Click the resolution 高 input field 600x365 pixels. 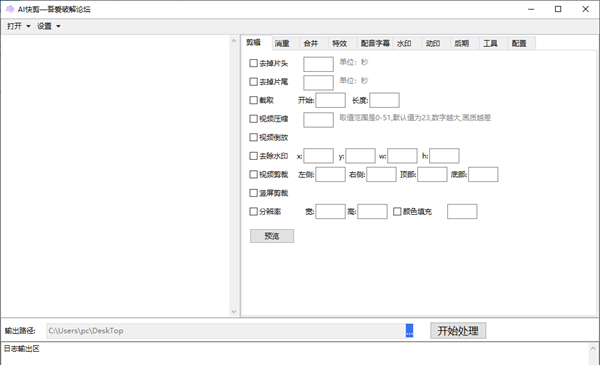click(x=373, y=211)
